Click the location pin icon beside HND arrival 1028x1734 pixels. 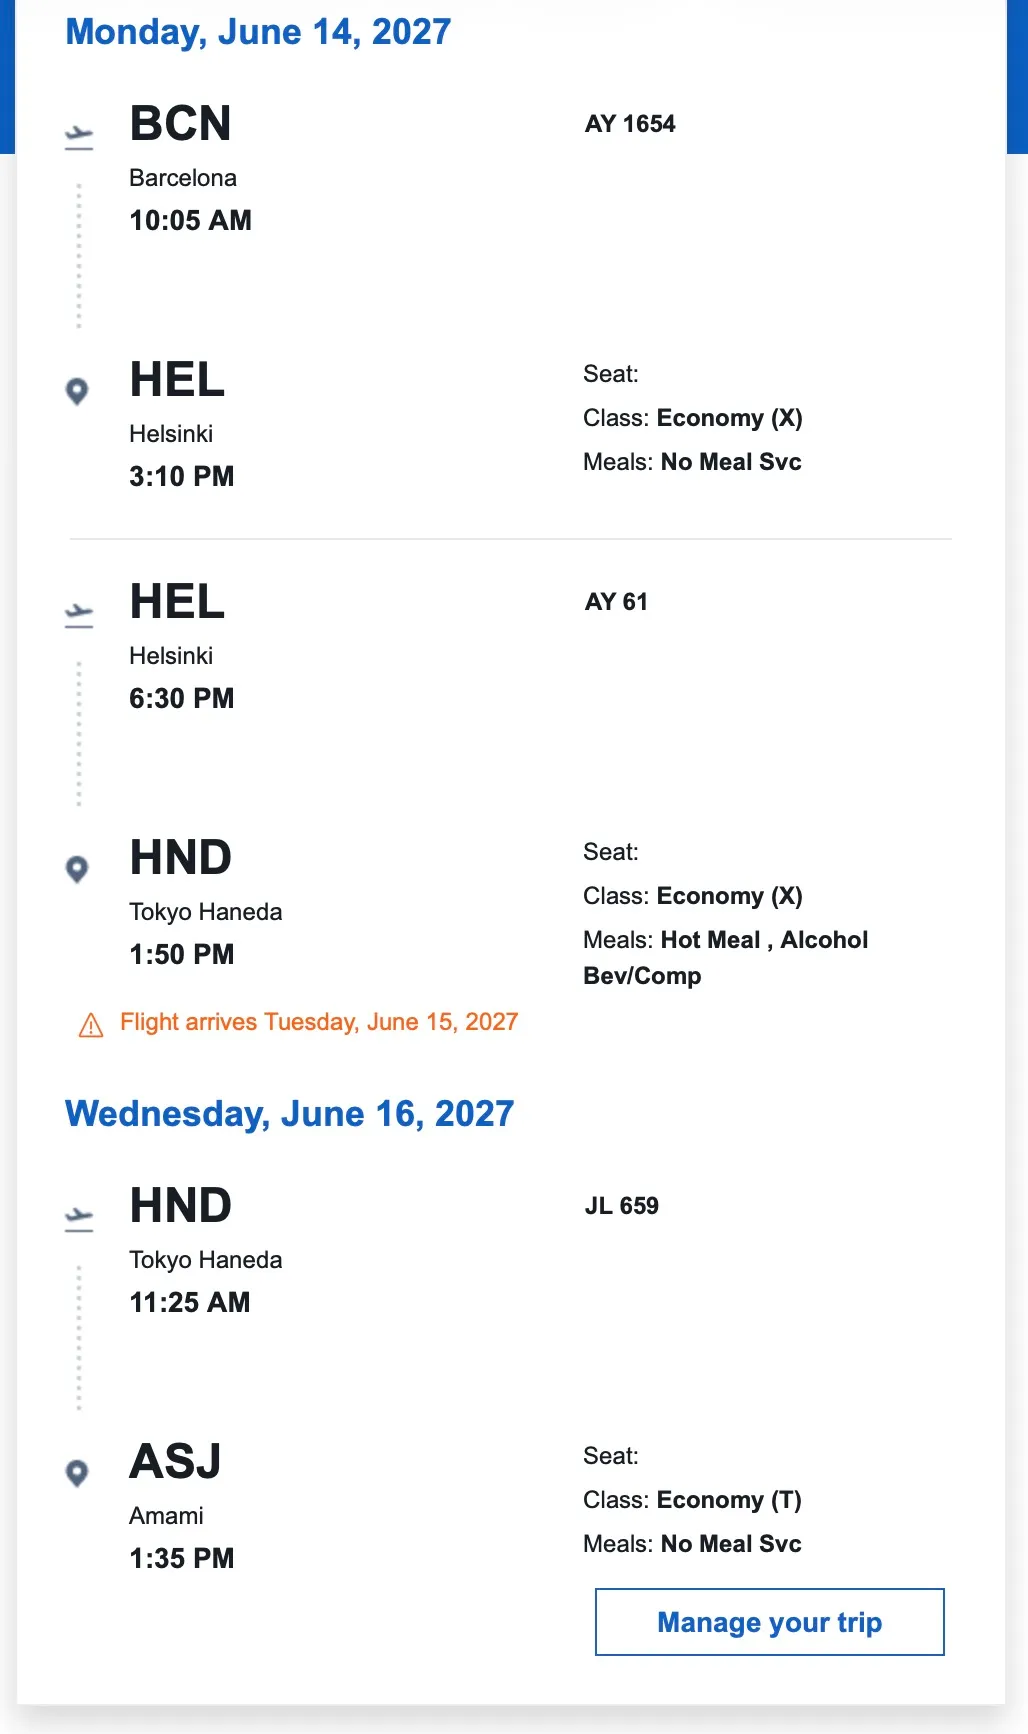pyautogui.click(x=77, y=869)
